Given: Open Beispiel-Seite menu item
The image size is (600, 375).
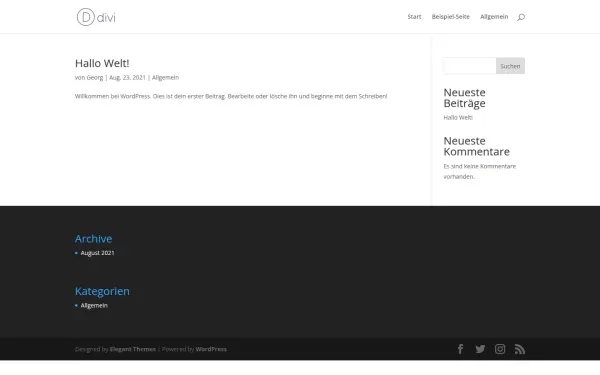Looking at the screenshot, I should (450, 16).
